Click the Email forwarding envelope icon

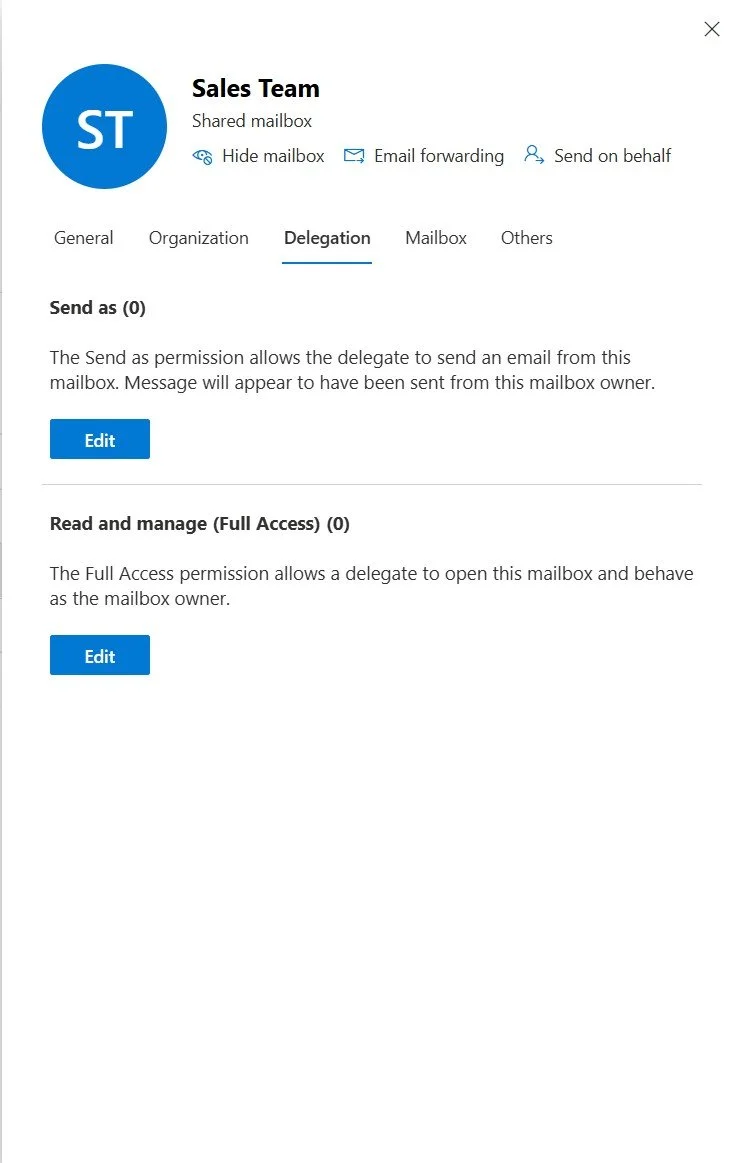click(x=354, y=156)
